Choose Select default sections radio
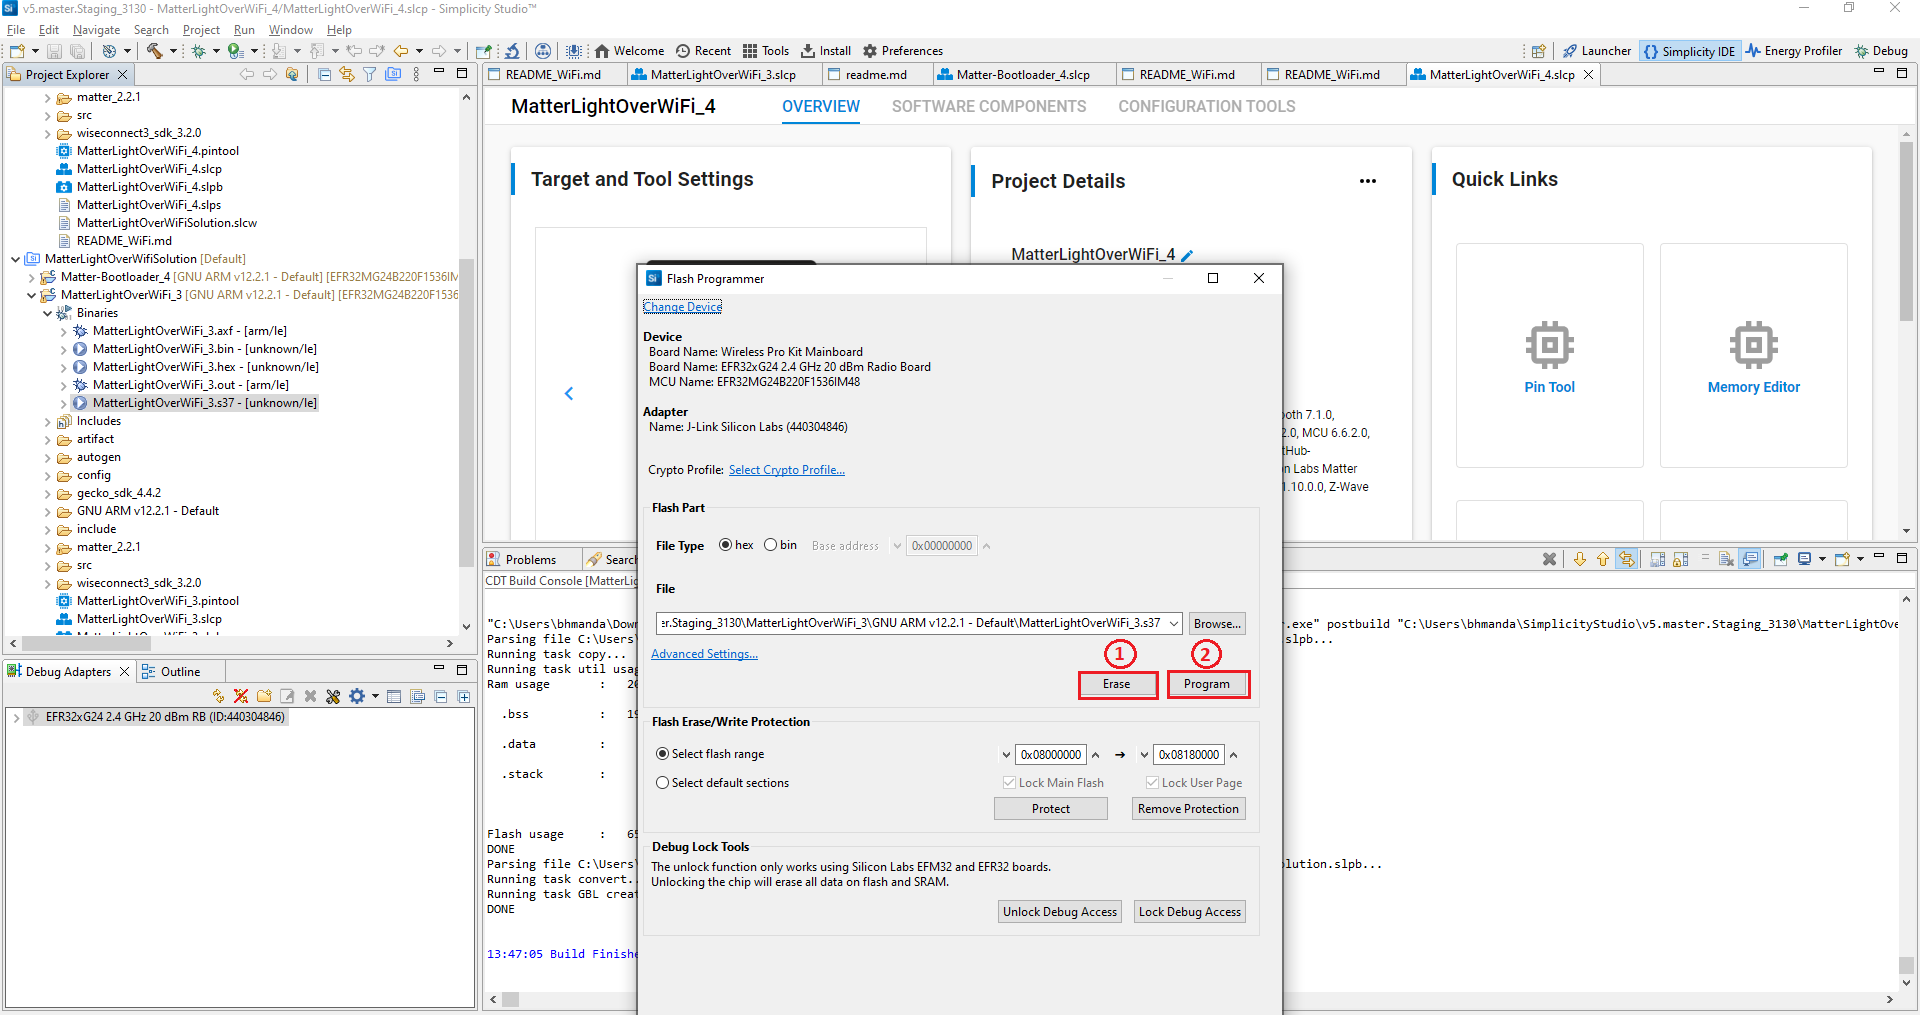 [x=662, y=783]
